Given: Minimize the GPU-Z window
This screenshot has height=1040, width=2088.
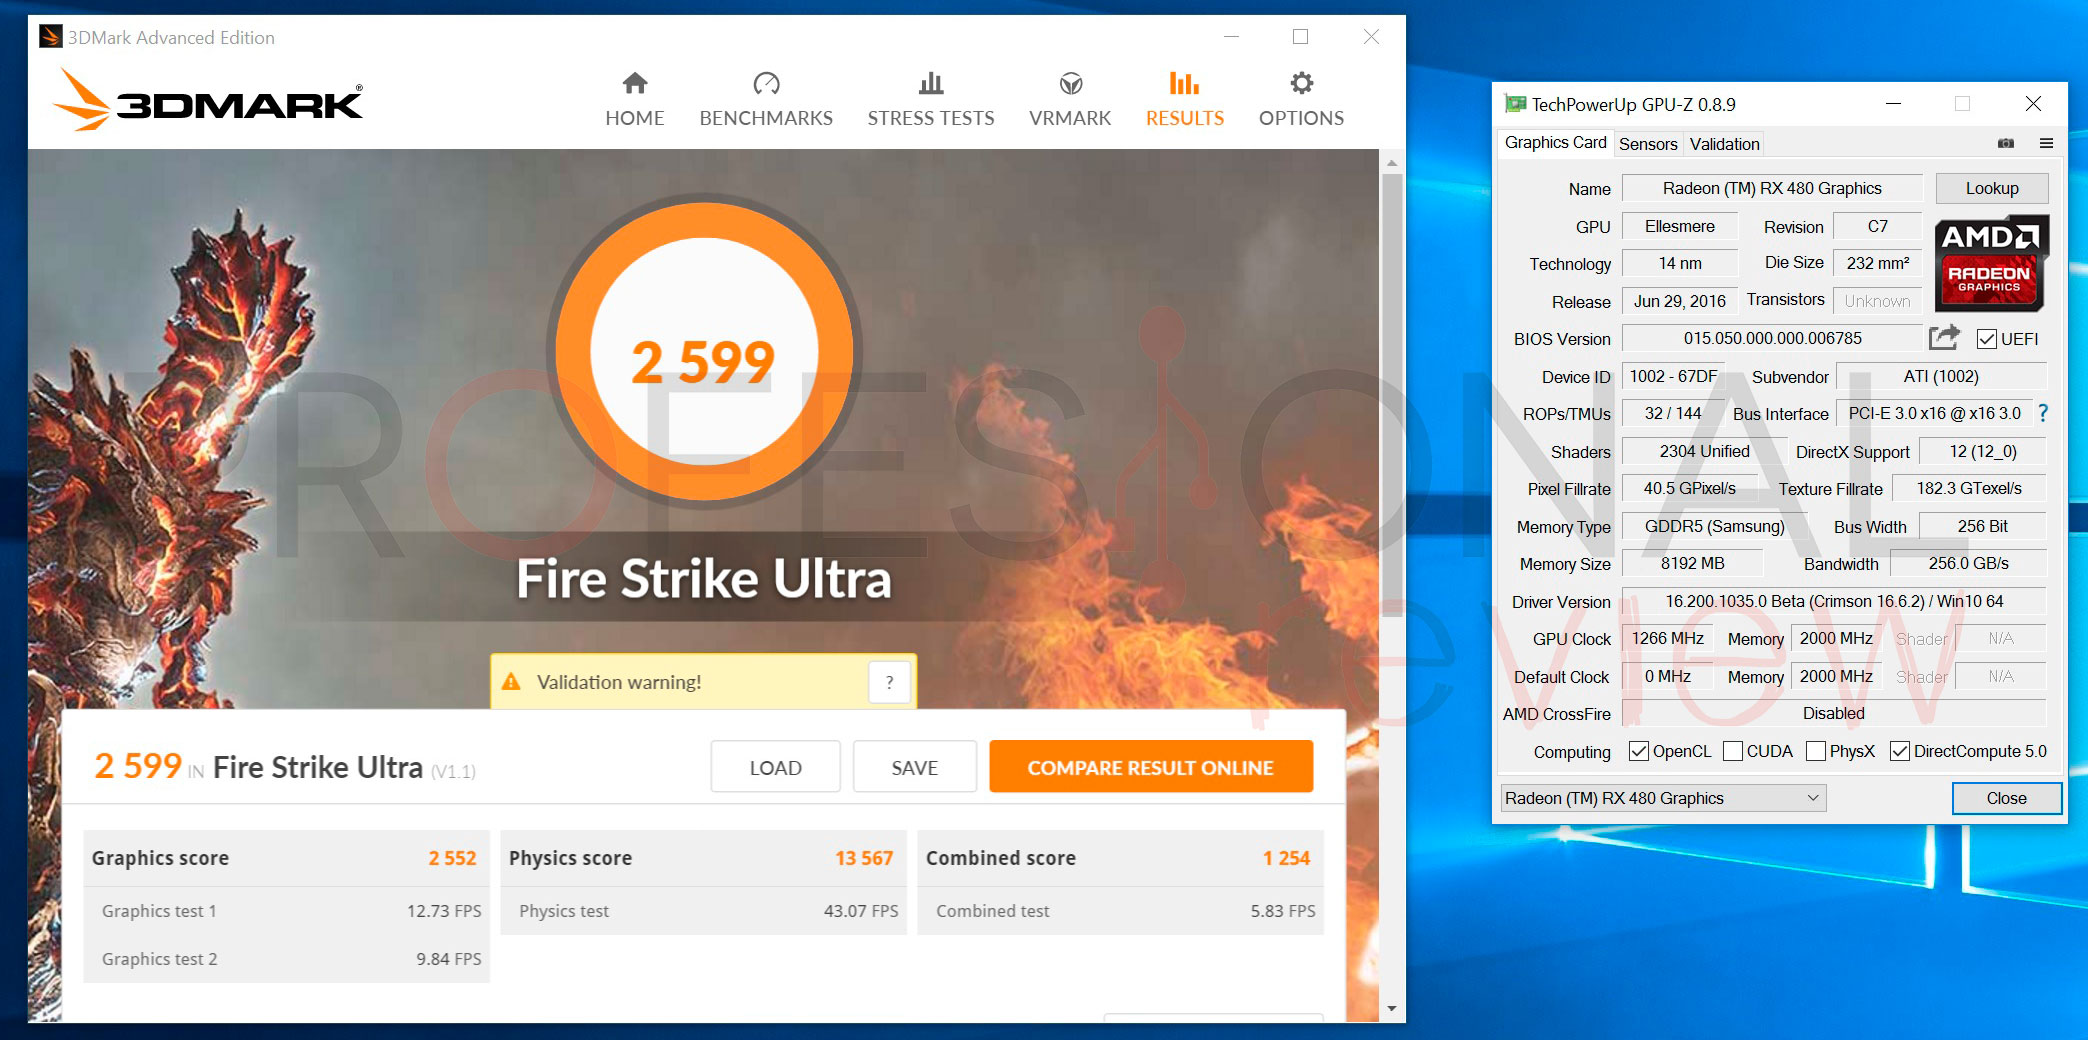Looking at the screenshot, I should pos(1893,103).
